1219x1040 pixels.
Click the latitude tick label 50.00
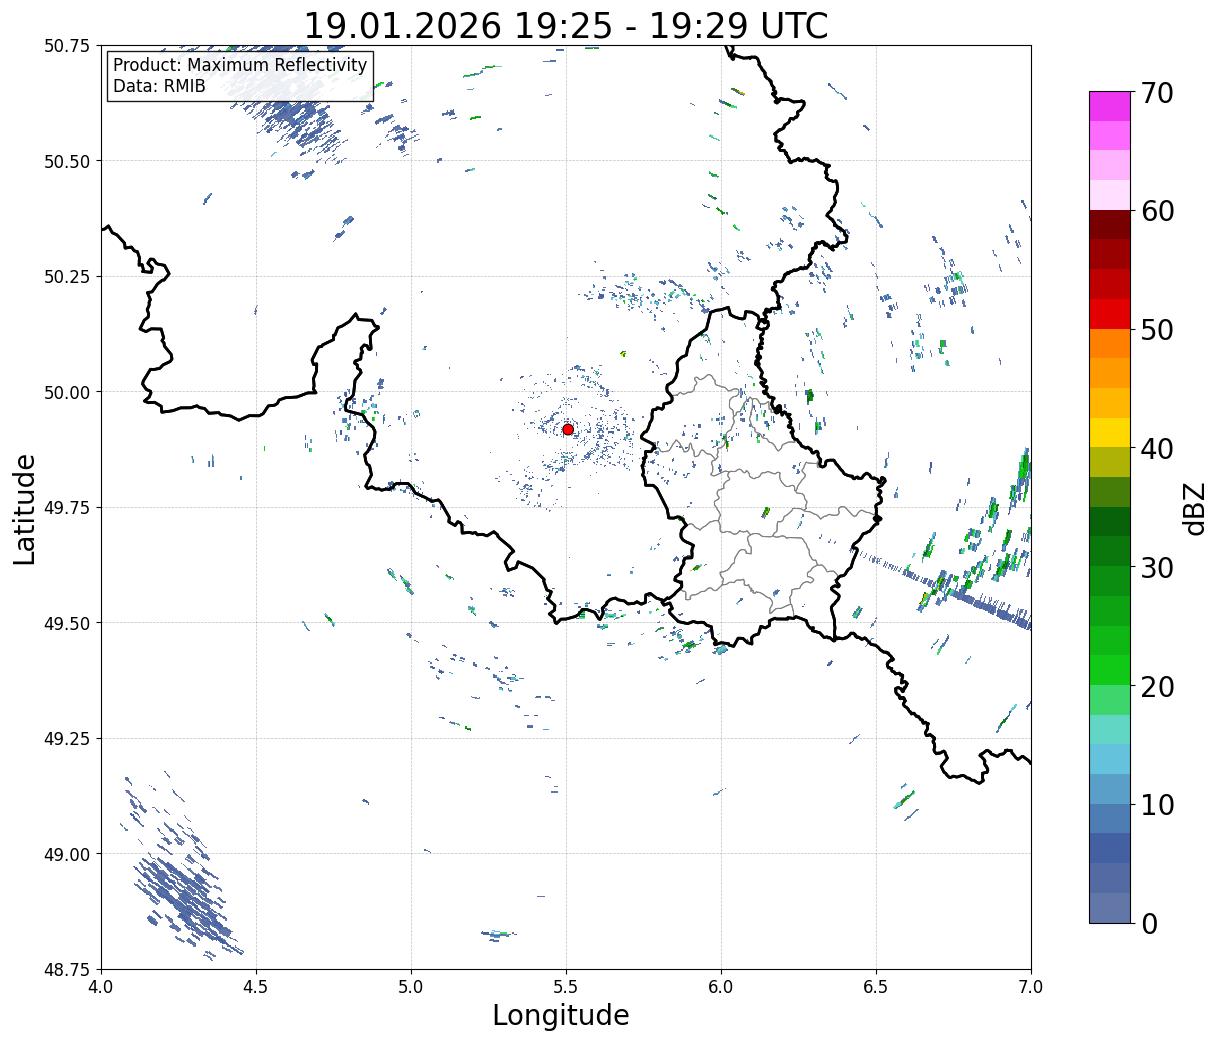pyautogui.click(x=67, y=392)
